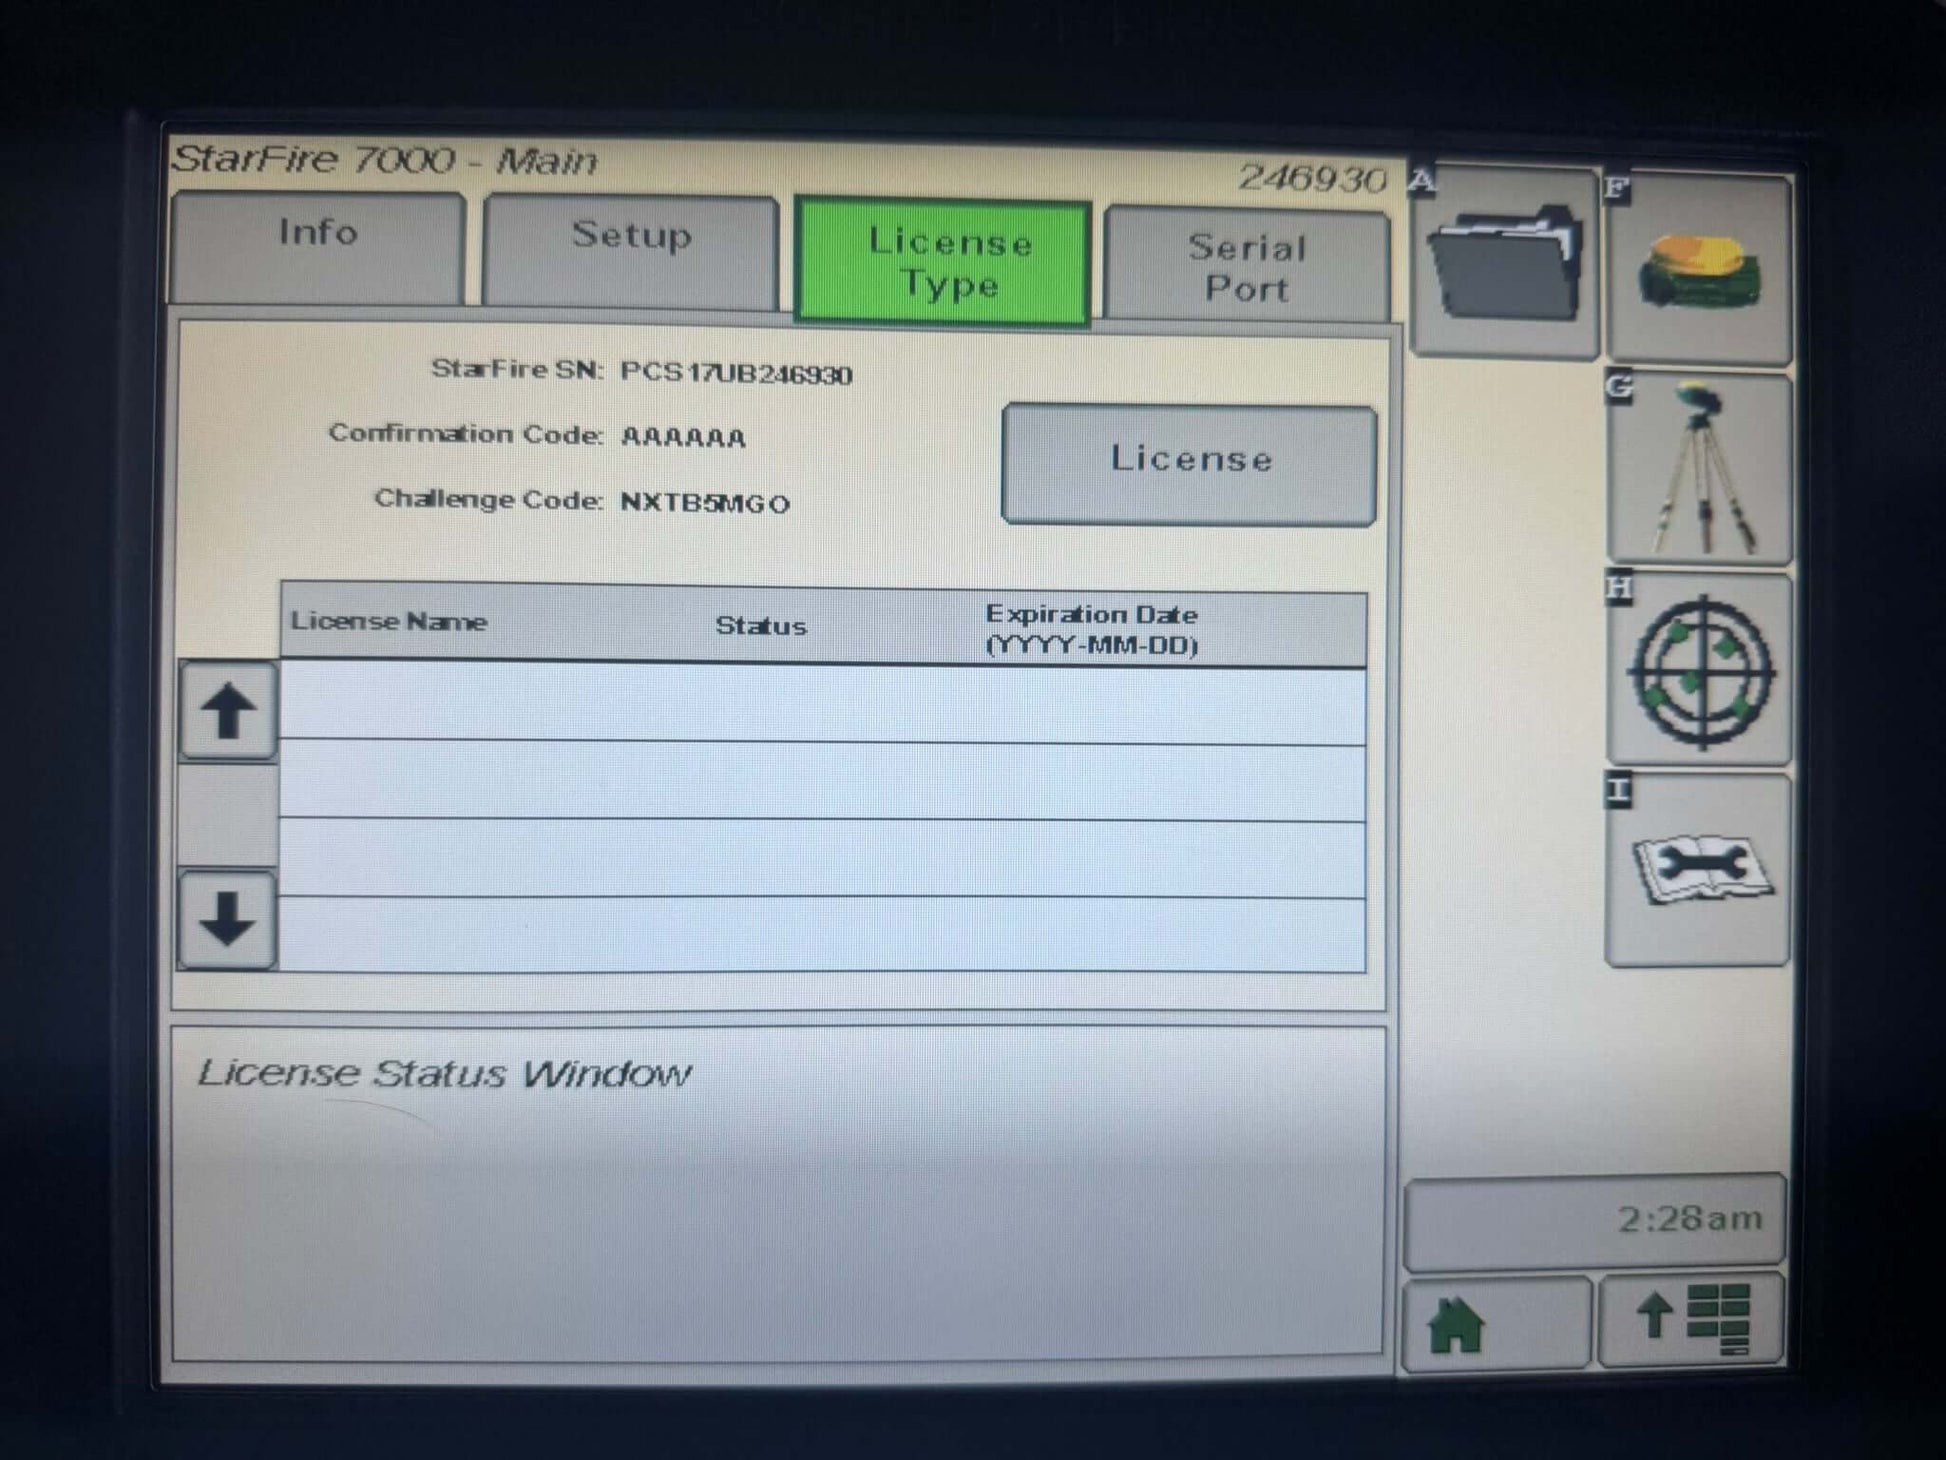Screen dimensions: 1946x1460
Task: Go to the green Home icon
Action: [x=1496, y=1323]
